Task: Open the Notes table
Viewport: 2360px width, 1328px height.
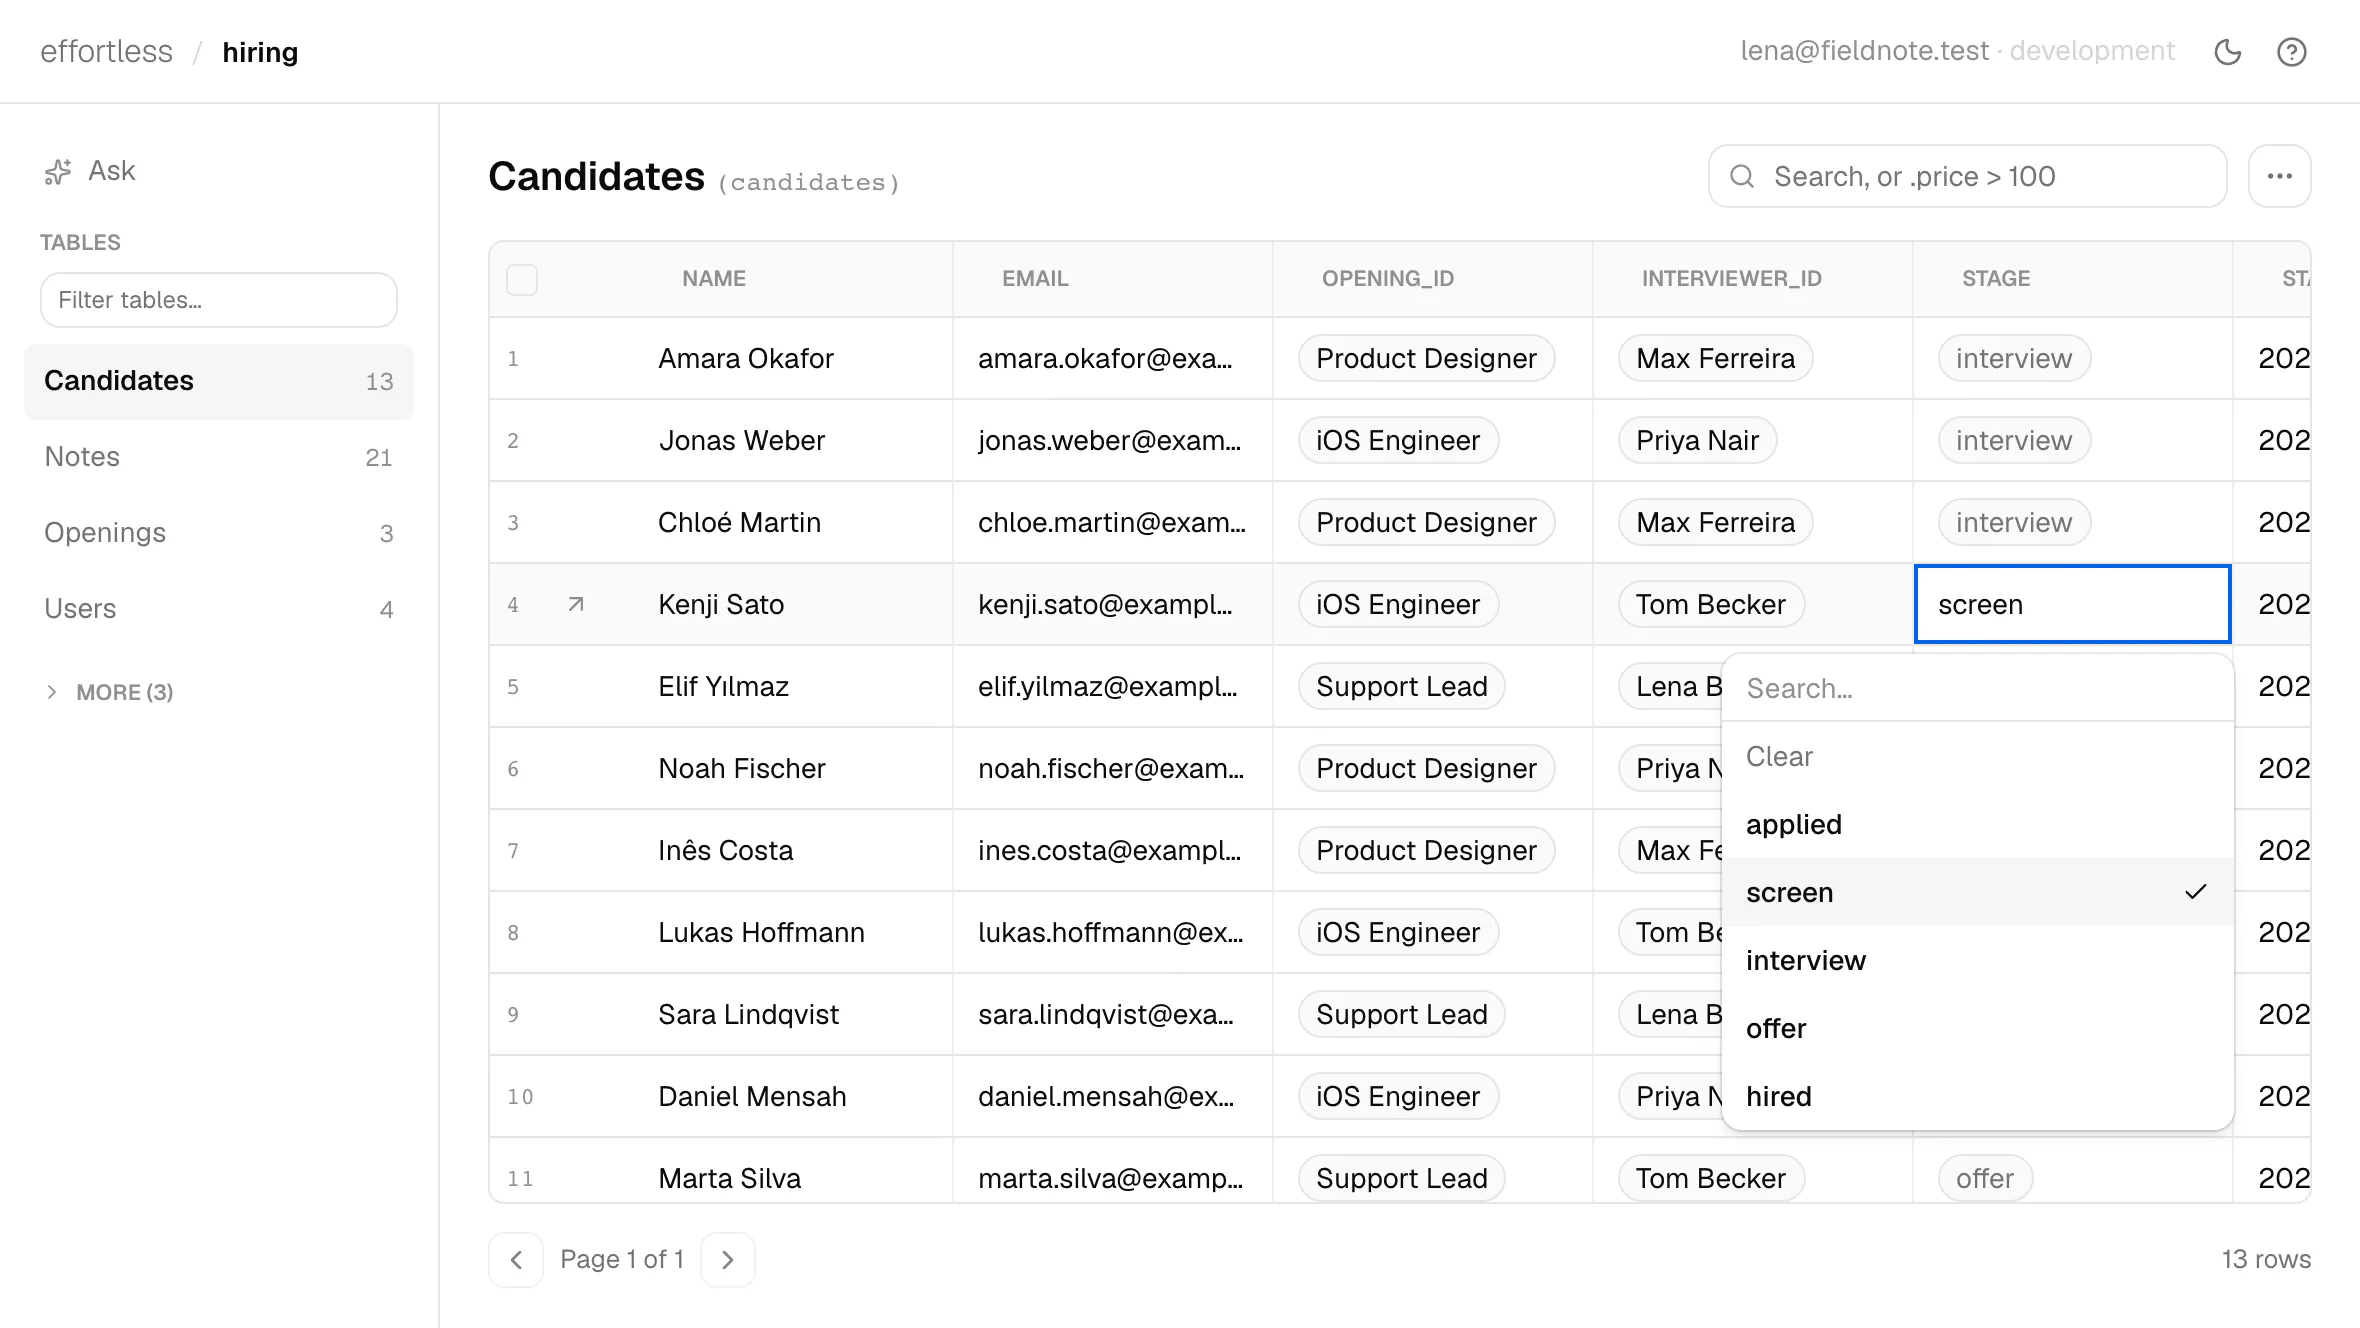Action: [219, 457]
